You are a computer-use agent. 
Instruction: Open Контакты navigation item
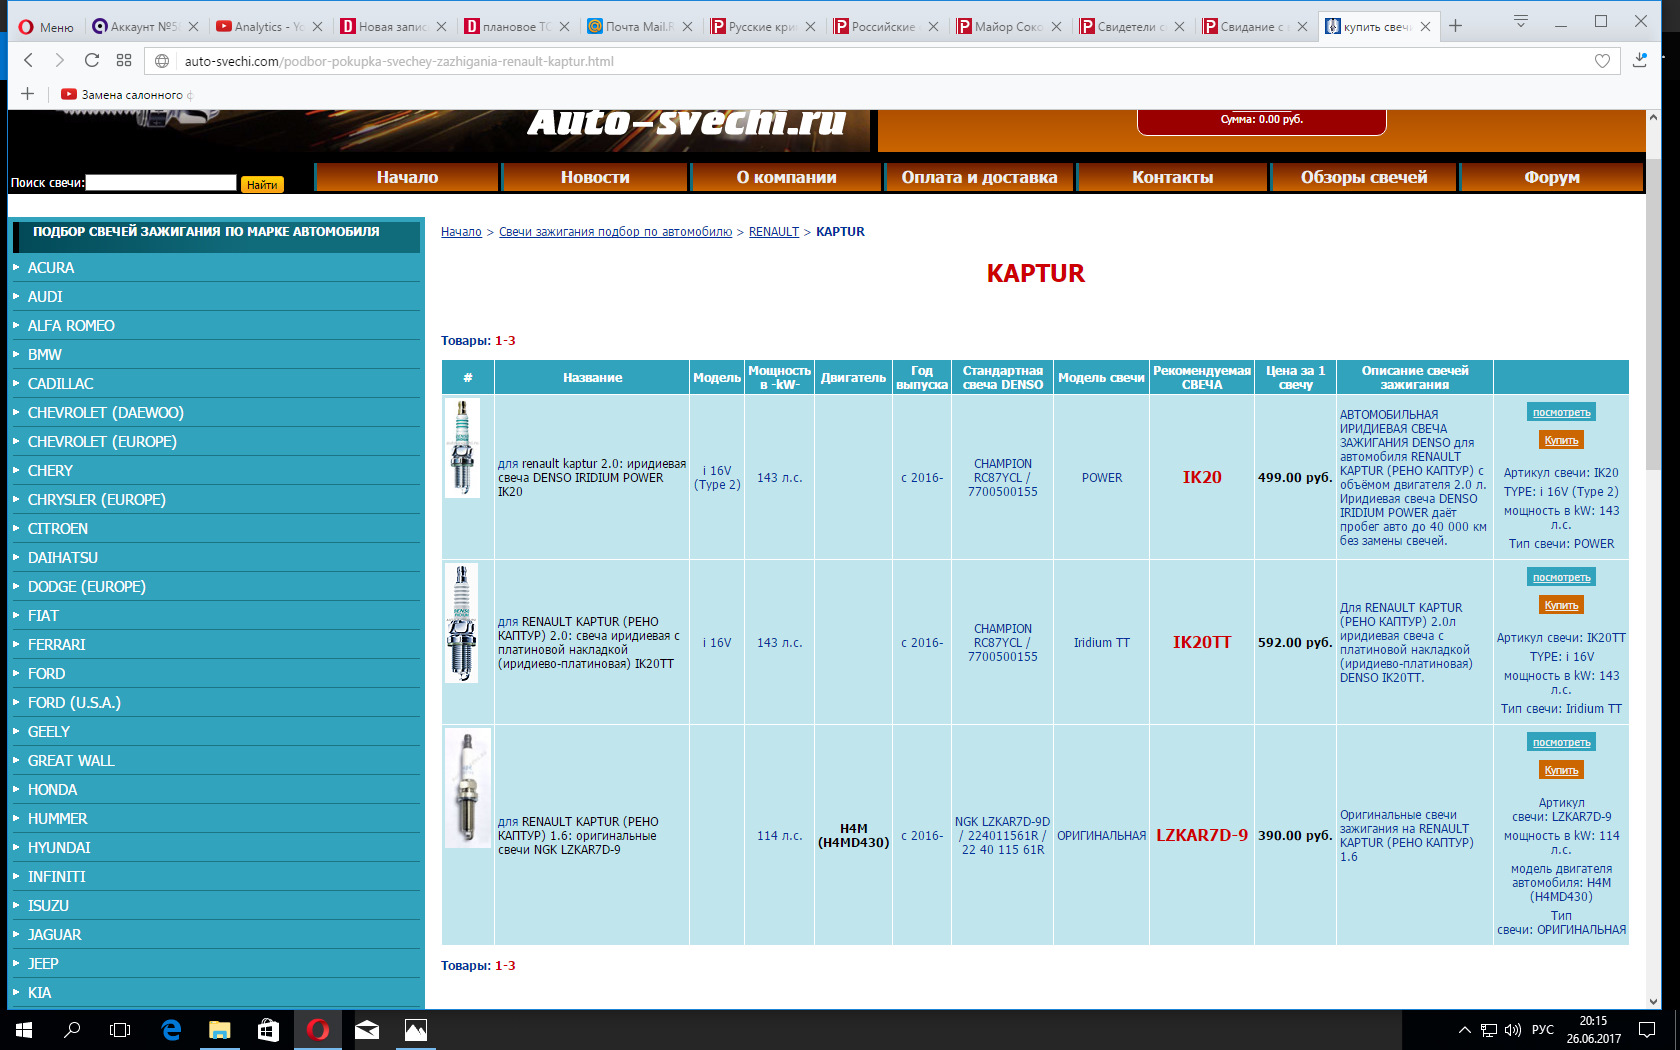[x=1172, y=177]
